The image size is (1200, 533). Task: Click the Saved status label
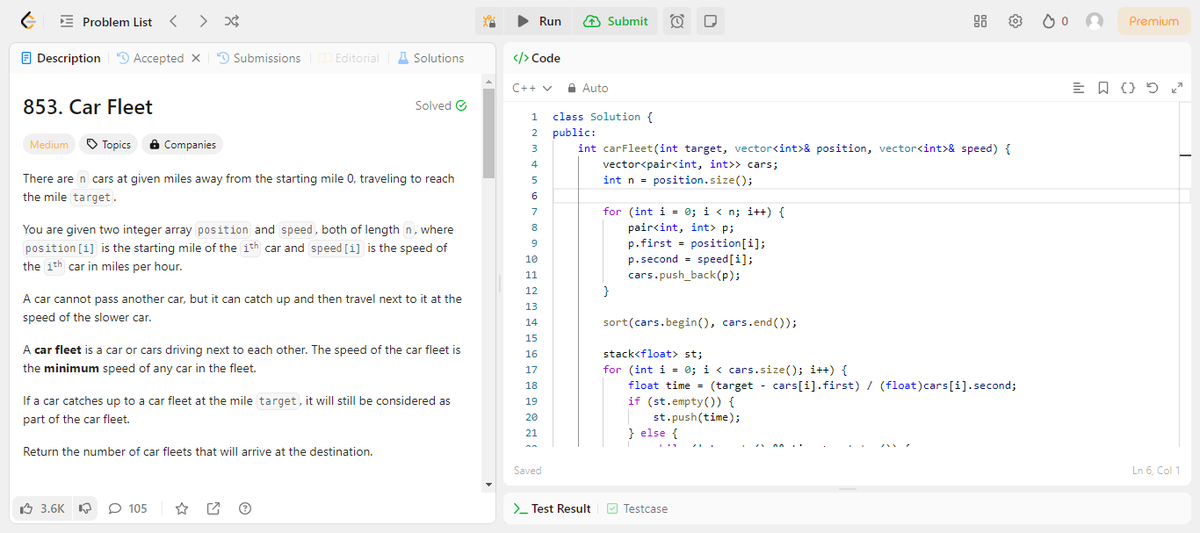click(527, 471)
